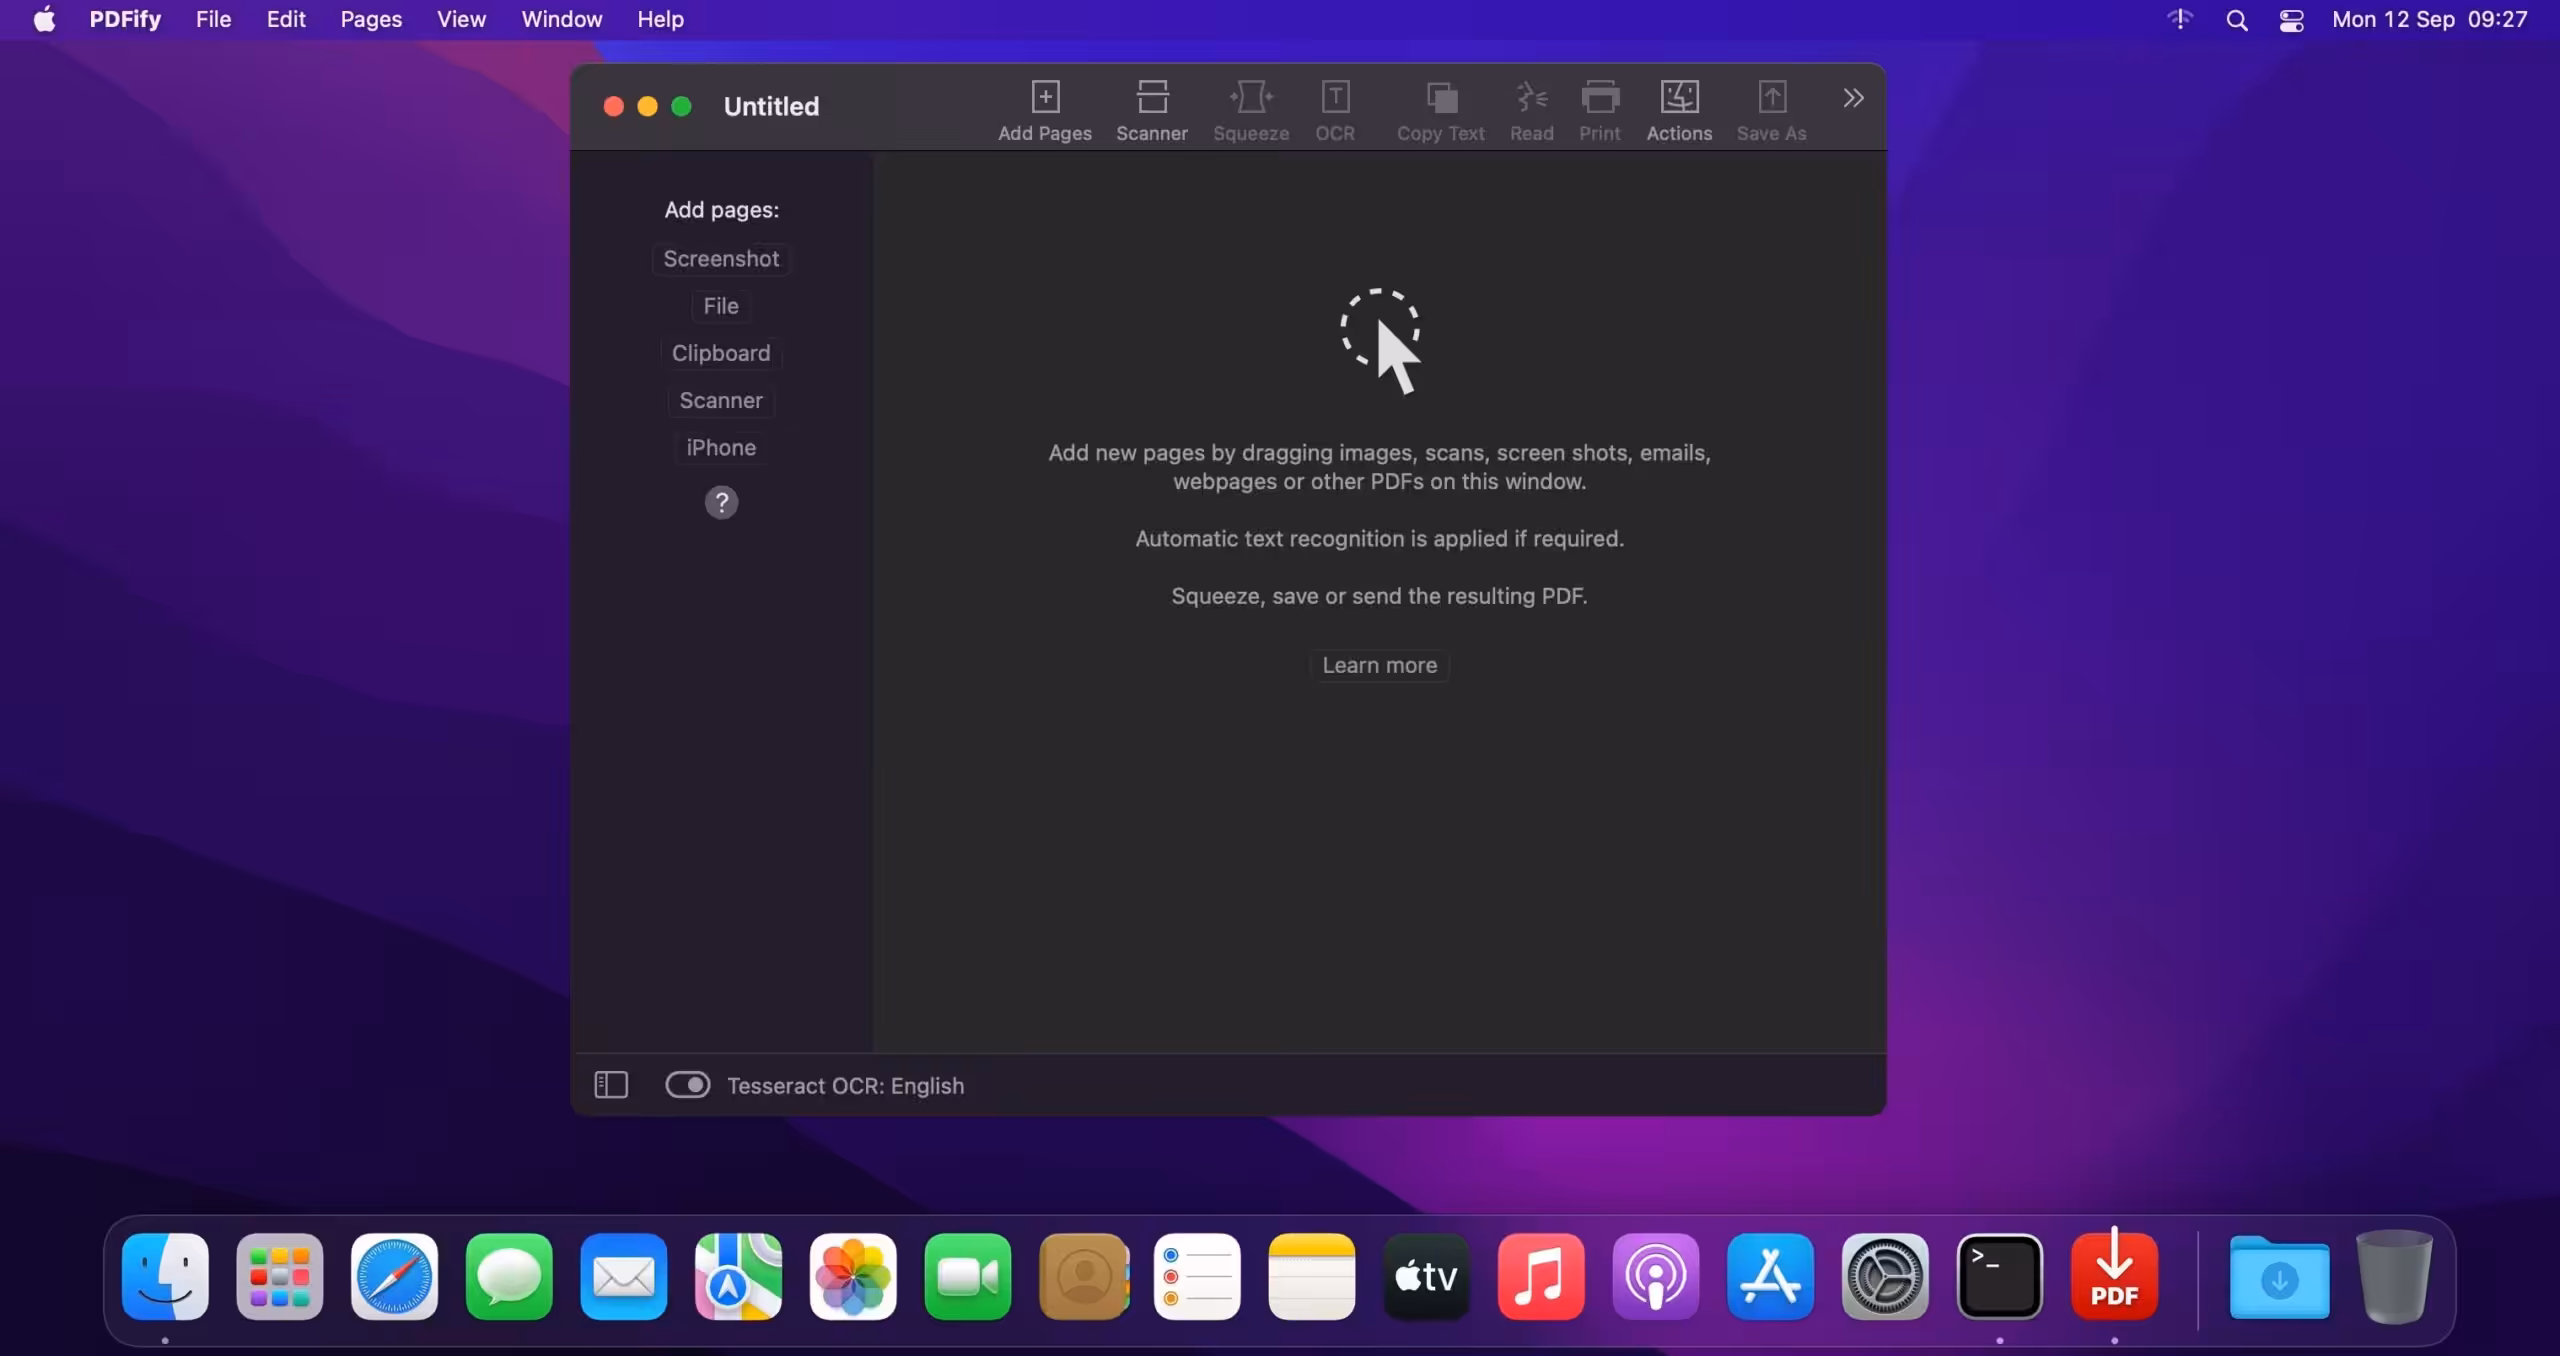Click the PDFify icon in the Dock
This screenshot has height=1356, width=2560.
pos(2114,1276)
